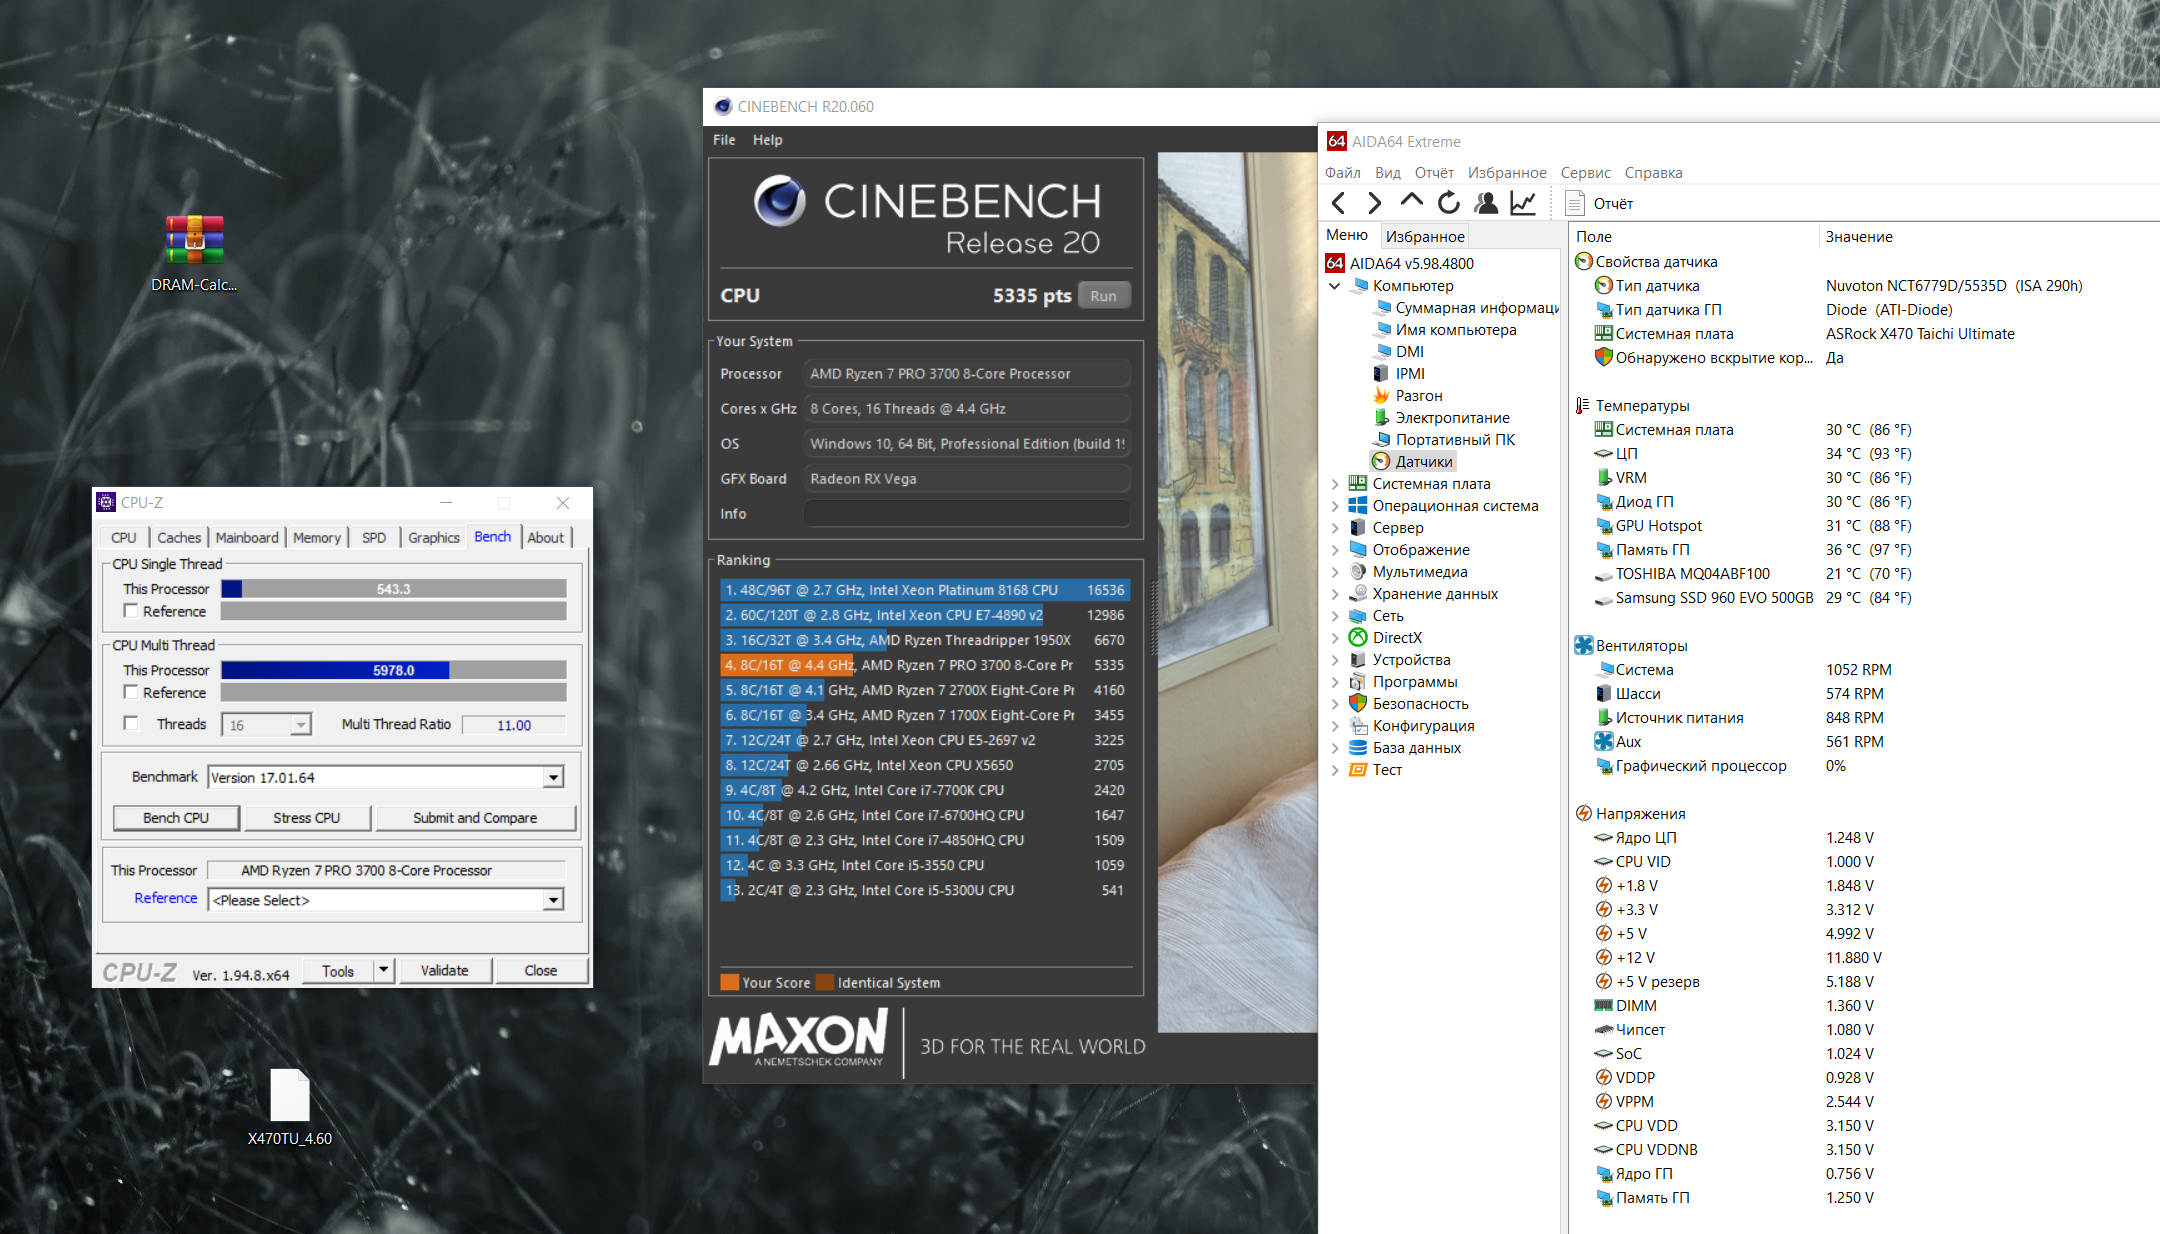Open the DRAM-Calc archive desktop icon

(x=194, y=241)
